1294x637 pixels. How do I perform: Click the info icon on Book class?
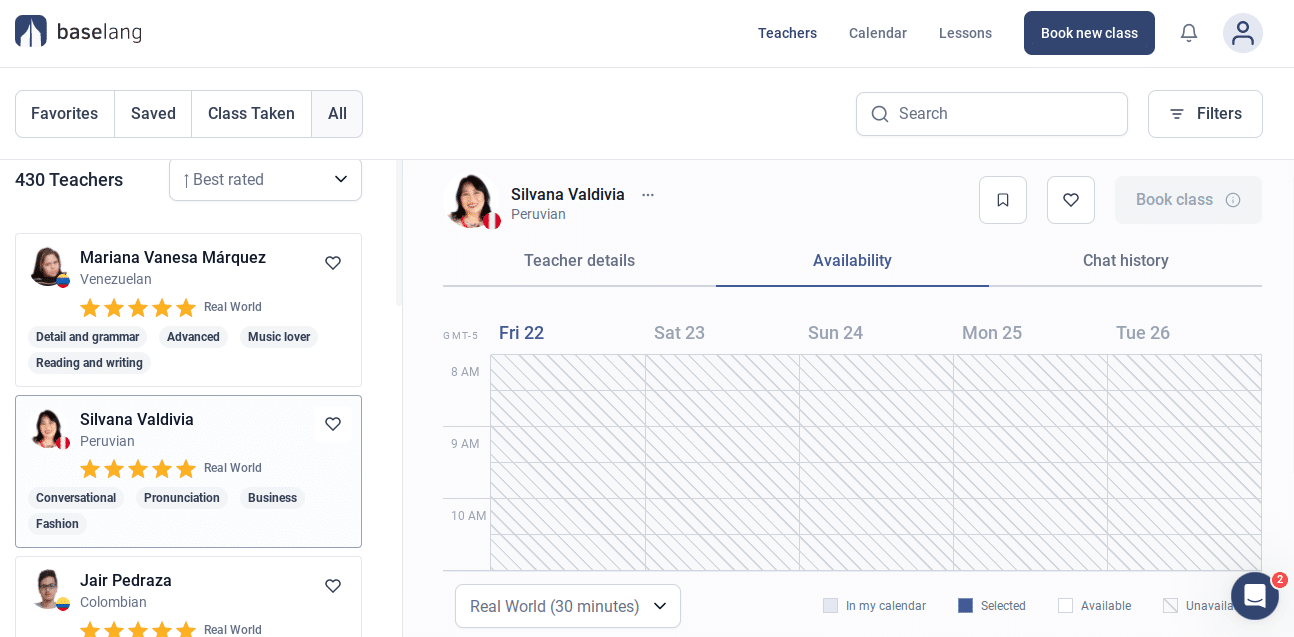[1233, 200]
